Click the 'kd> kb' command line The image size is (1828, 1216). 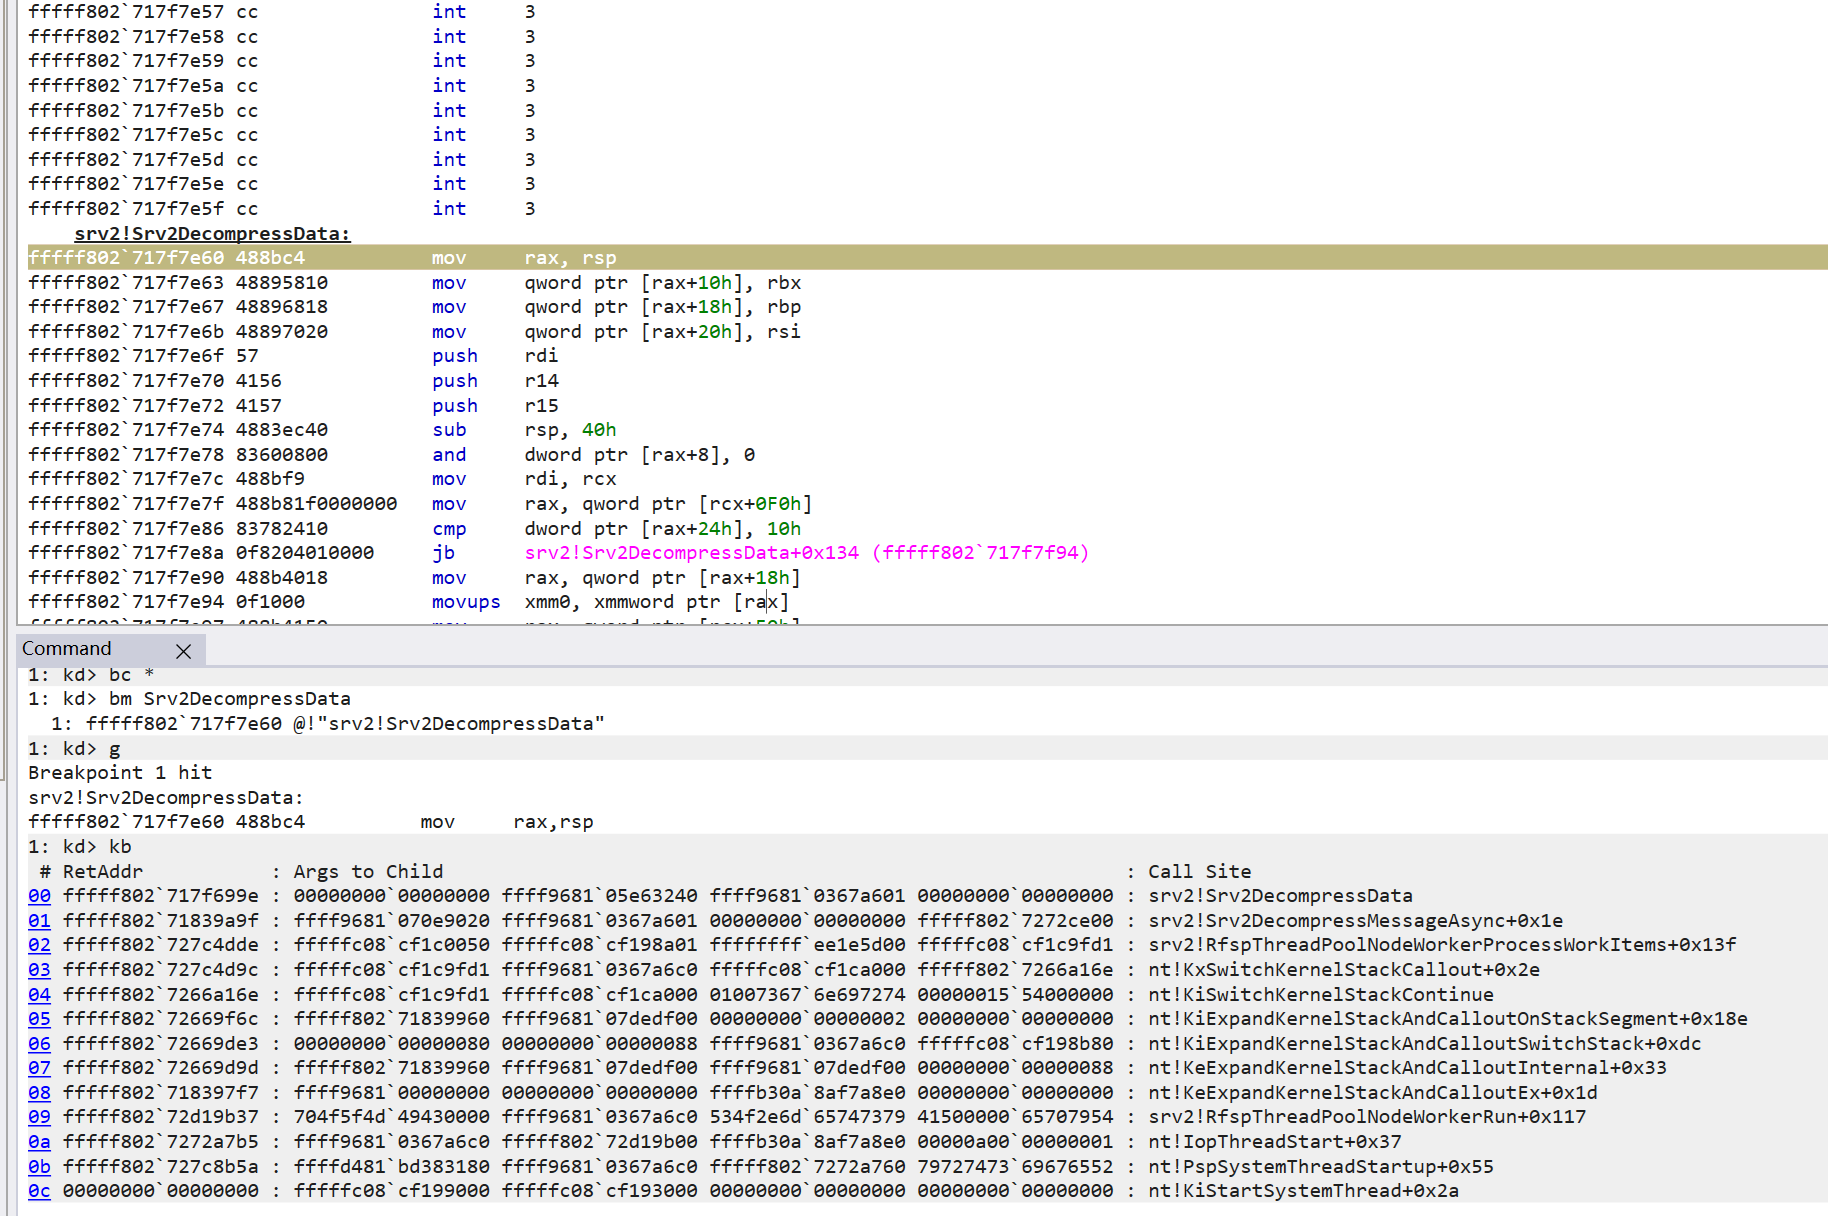pyautogui.click(x=80, y=847)
